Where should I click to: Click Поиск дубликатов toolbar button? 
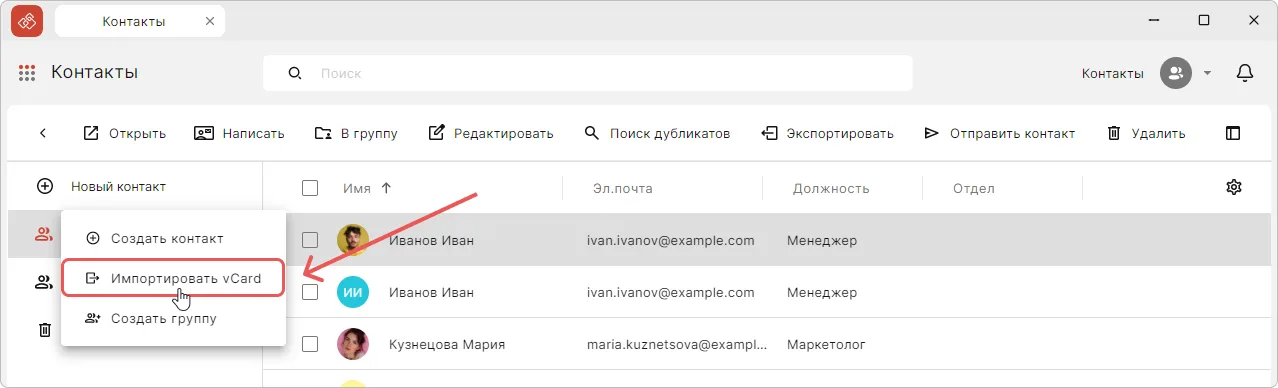pyautogui.click(x=656, y=133)
